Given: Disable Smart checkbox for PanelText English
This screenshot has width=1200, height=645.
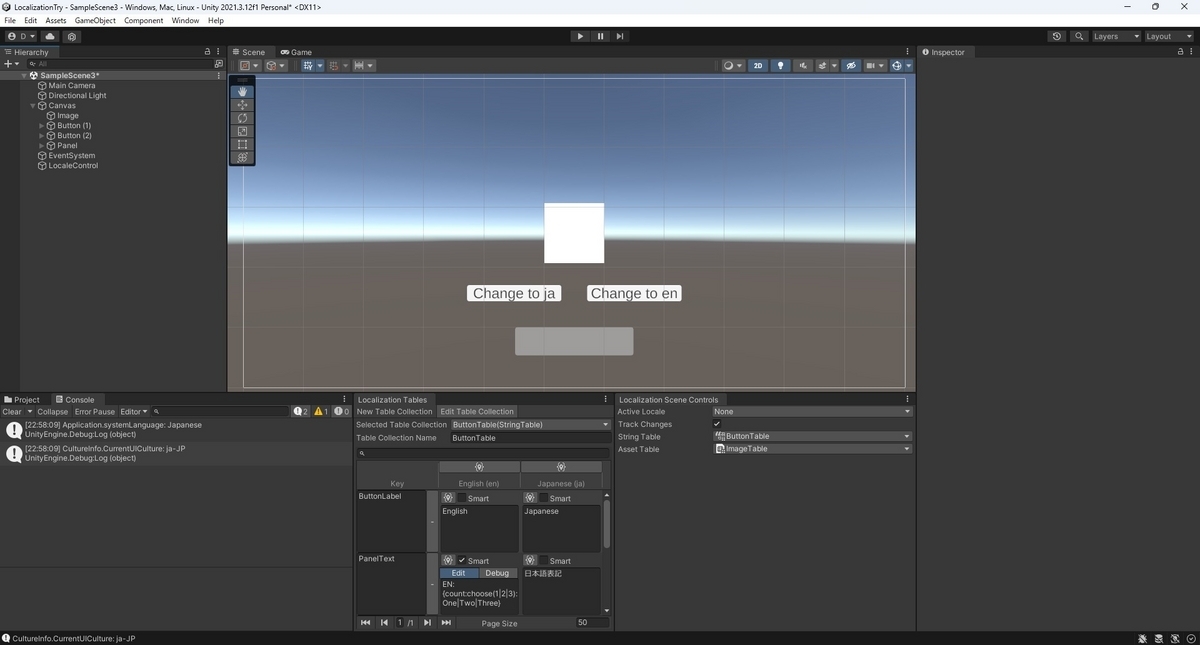Looking at the screenshot, I should click(x=462, y=561).
